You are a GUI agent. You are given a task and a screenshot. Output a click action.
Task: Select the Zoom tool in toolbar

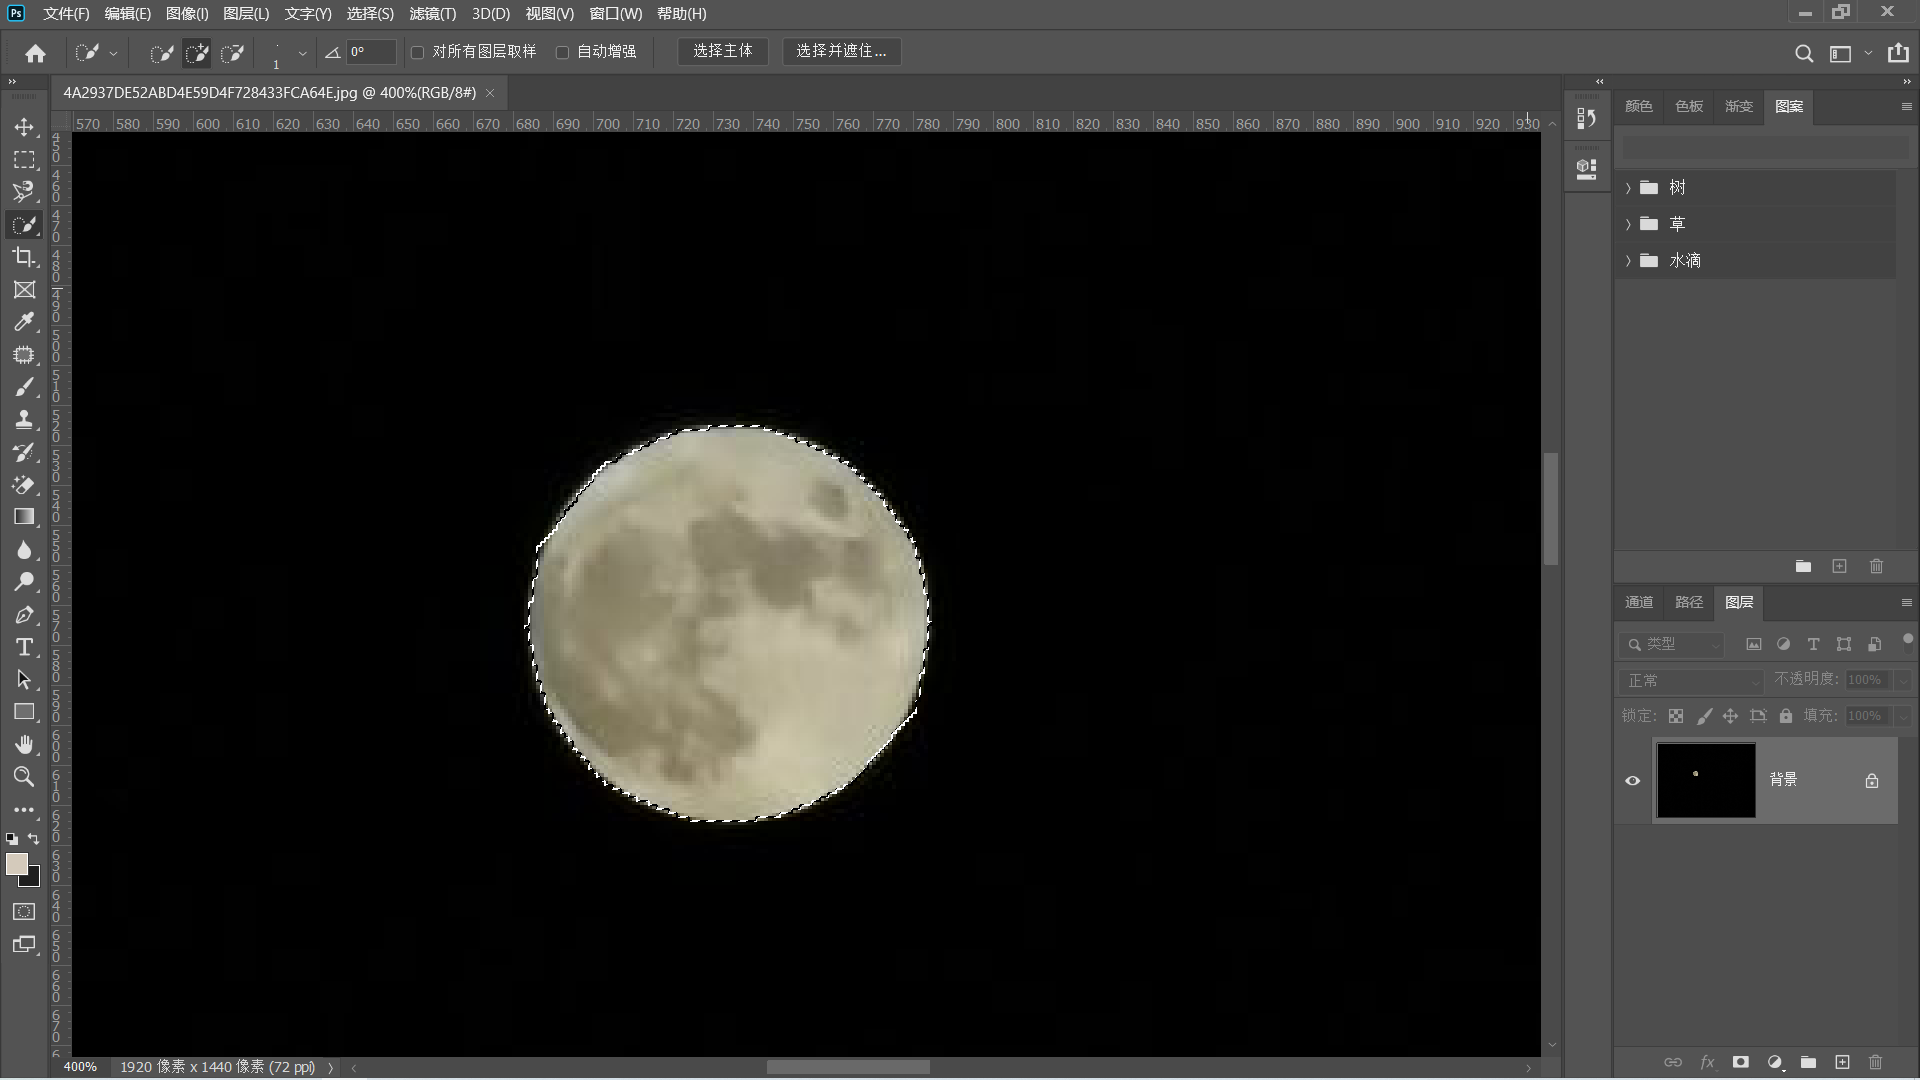[24, 777]
